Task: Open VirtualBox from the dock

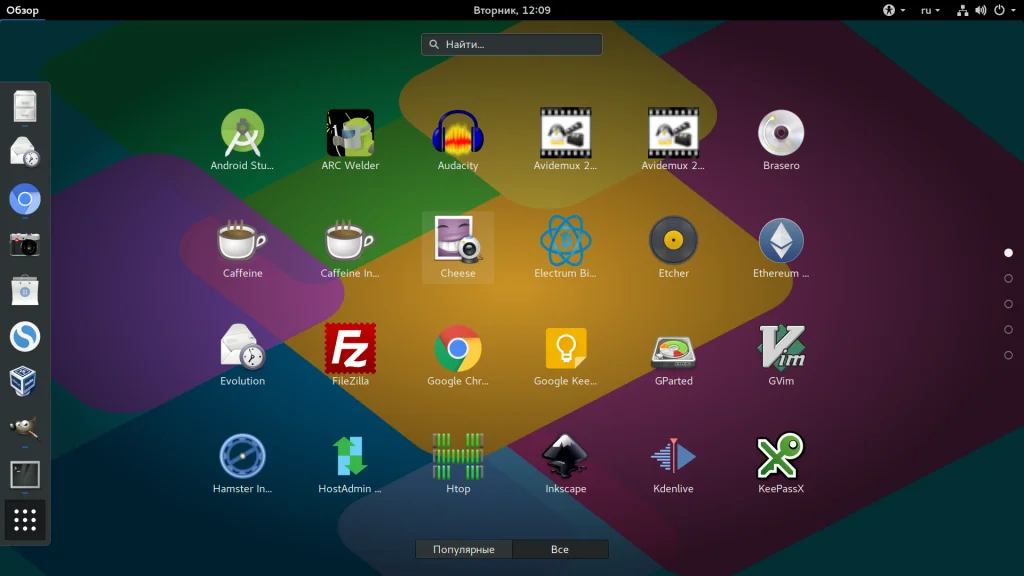Action: pyautogui.click(x=25, y=382)
